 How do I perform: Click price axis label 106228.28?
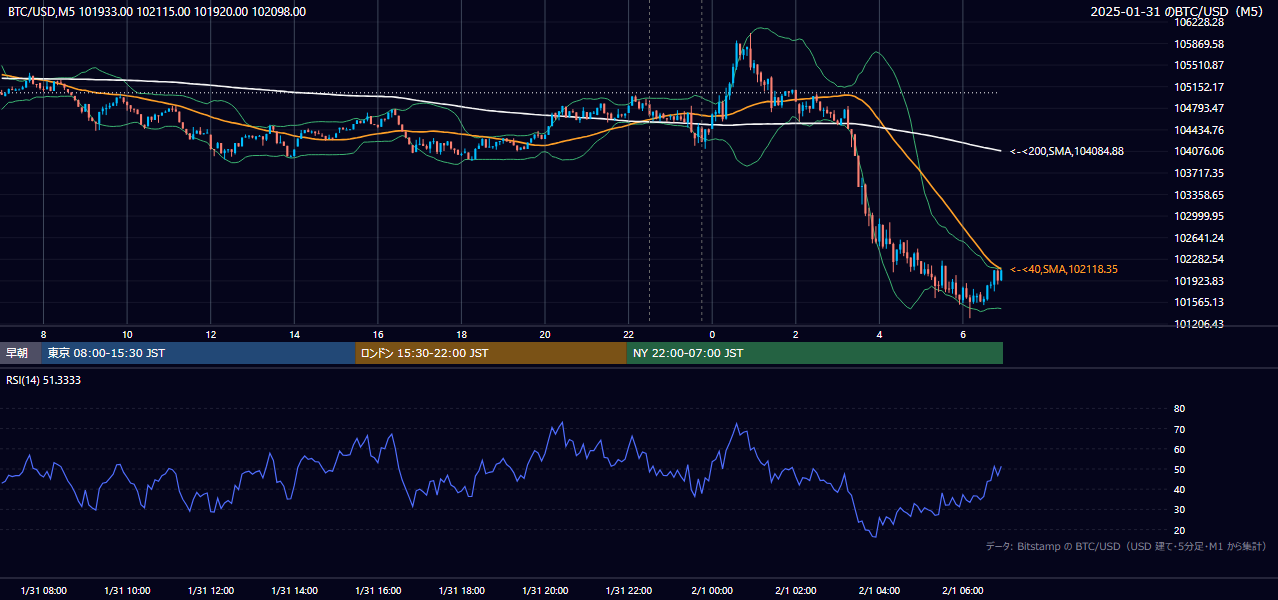1200,22
